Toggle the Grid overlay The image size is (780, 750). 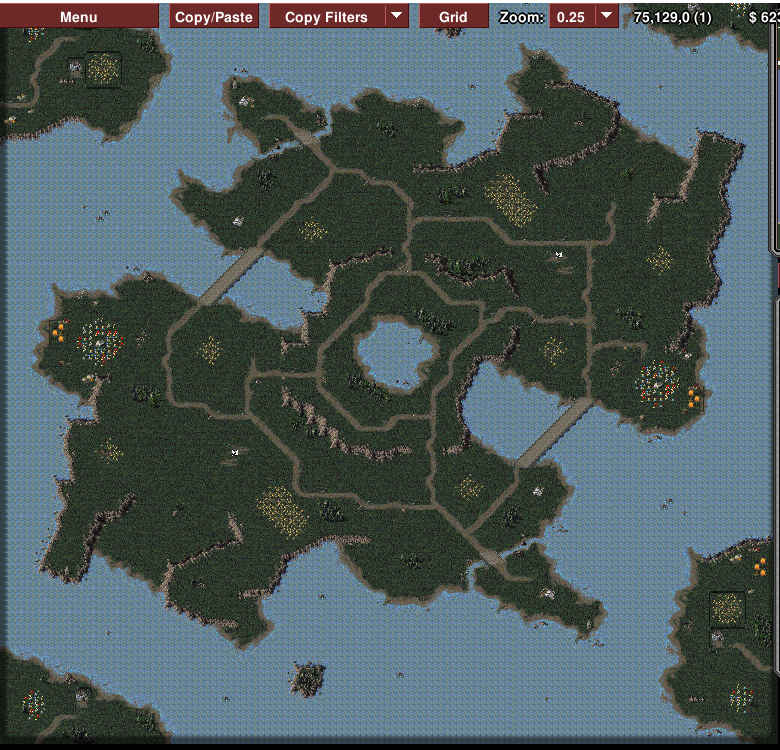click(x=453, y=17)
